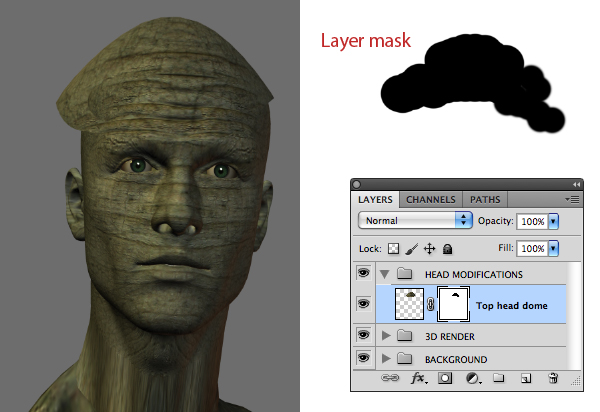Image resolution: width=600 pixels, height=412 pixels.
Task: Close the Layers panel round button
Action: (x=357, y=185)
